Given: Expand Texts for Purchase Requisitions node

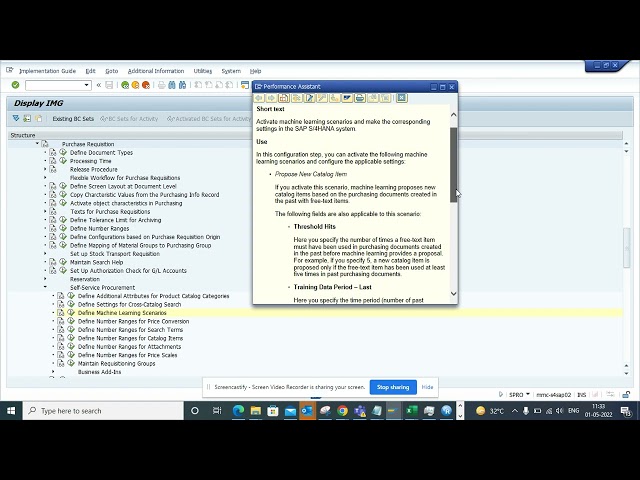Looking at the screenshot, I should click(x=45, y=211).
